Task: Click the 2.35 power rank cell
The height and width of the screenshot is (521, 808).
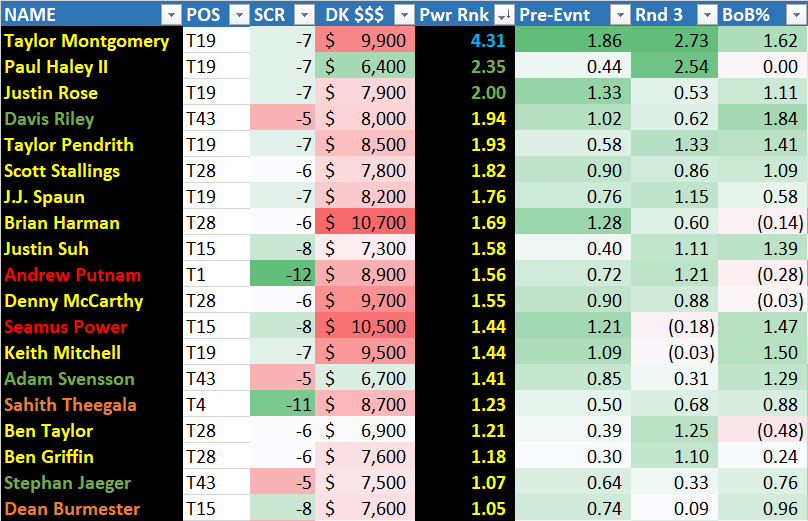Action: (x=465, y=66)
